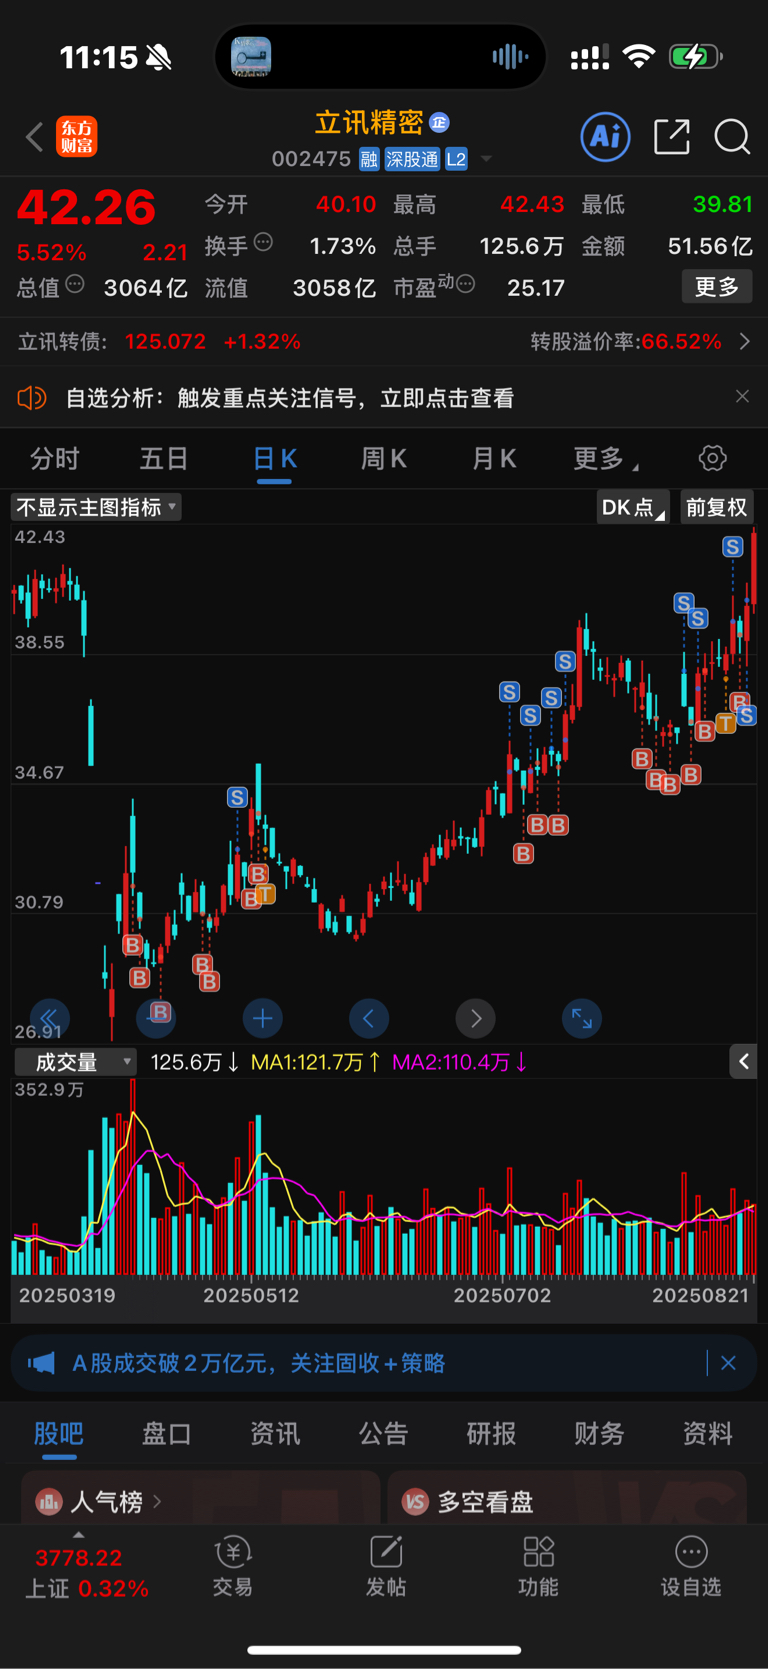Image resolution: width=768 pixels, height=1669 pixels.
Task: Open the 成交量 indicator dropdown
Action: click(75, 1062)
